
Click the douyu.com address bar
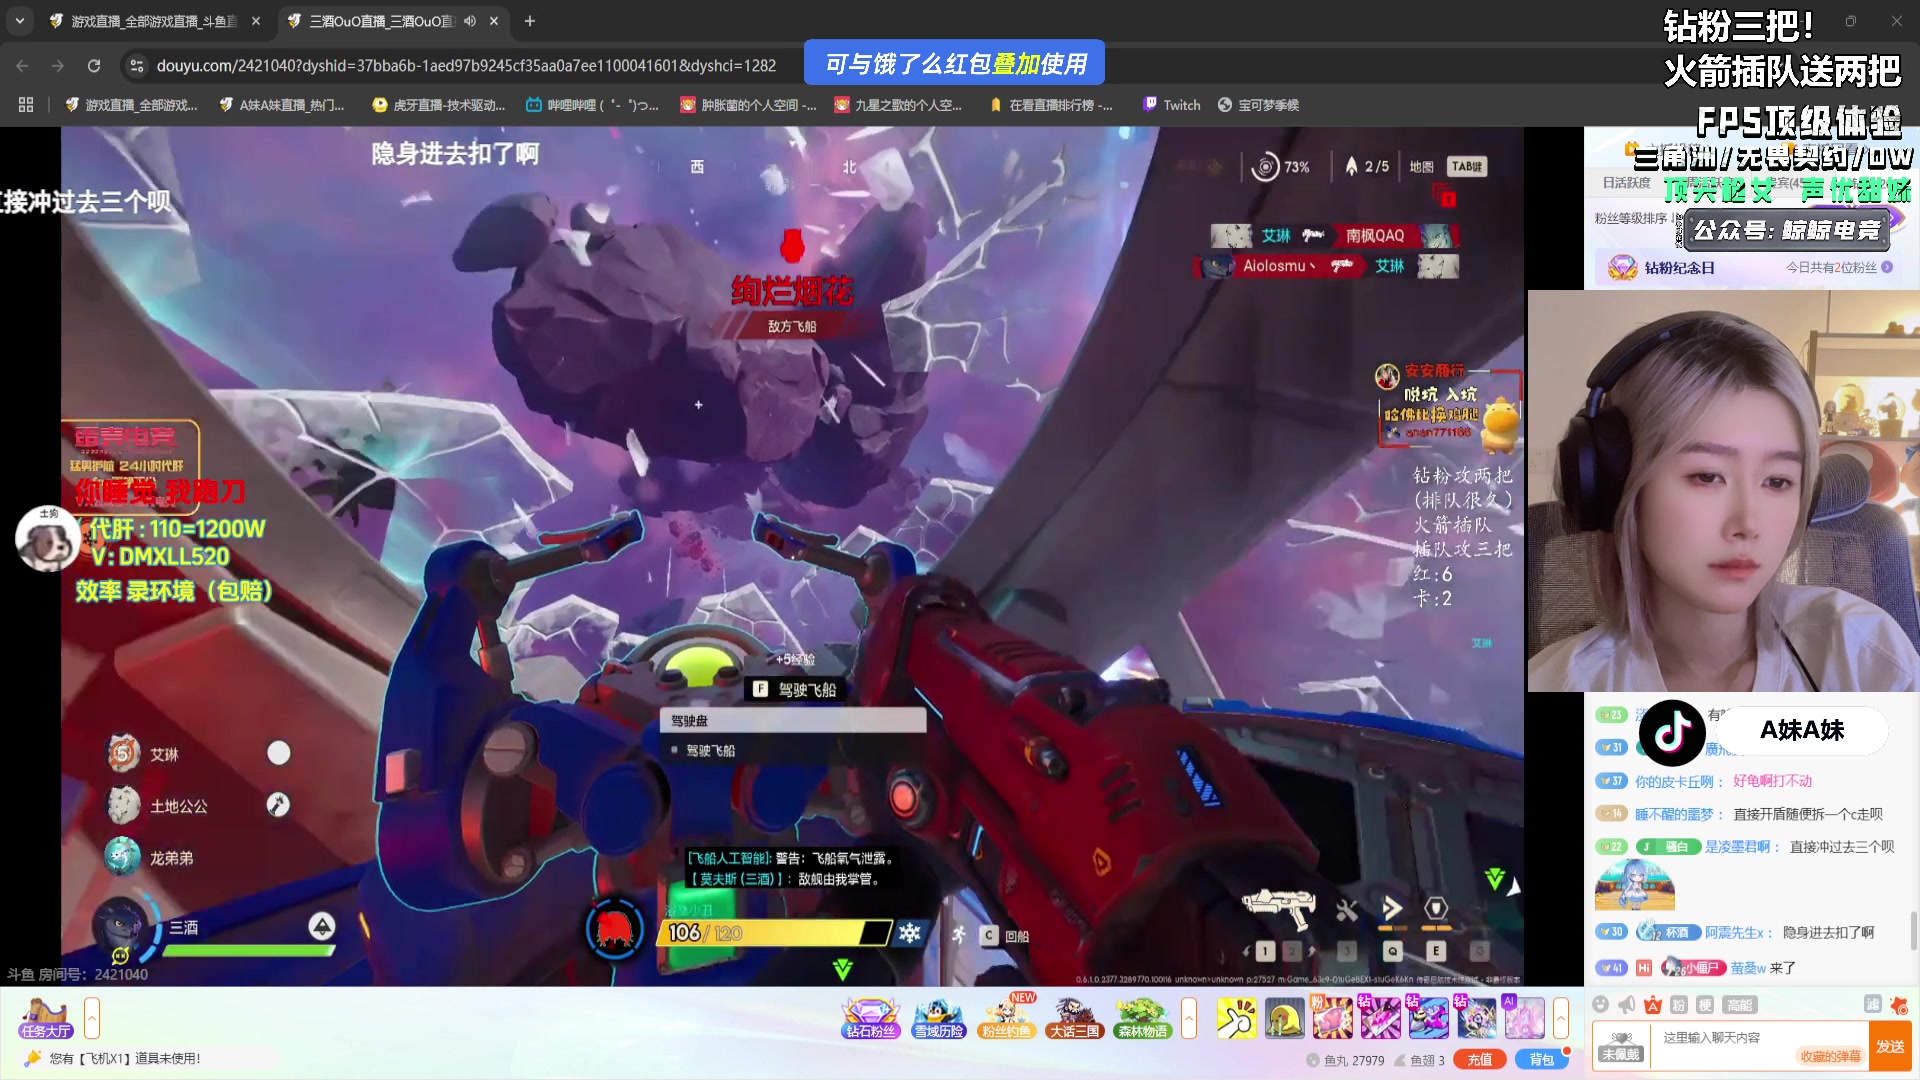click(x=466, y=66)
